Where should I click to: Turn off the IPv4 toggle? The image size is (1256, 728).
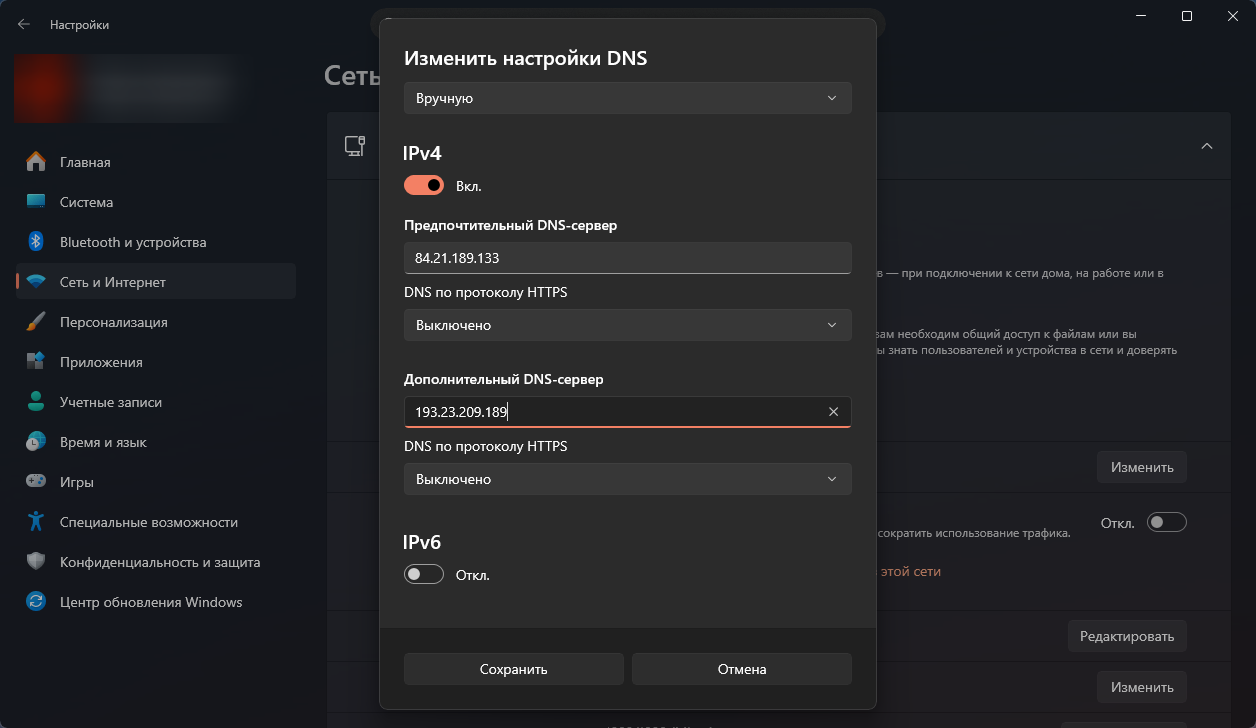[x=424, y=186]
